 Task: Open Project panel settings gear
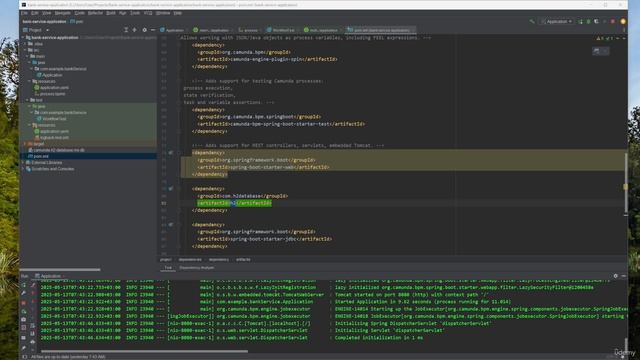[x=144, y=30]
